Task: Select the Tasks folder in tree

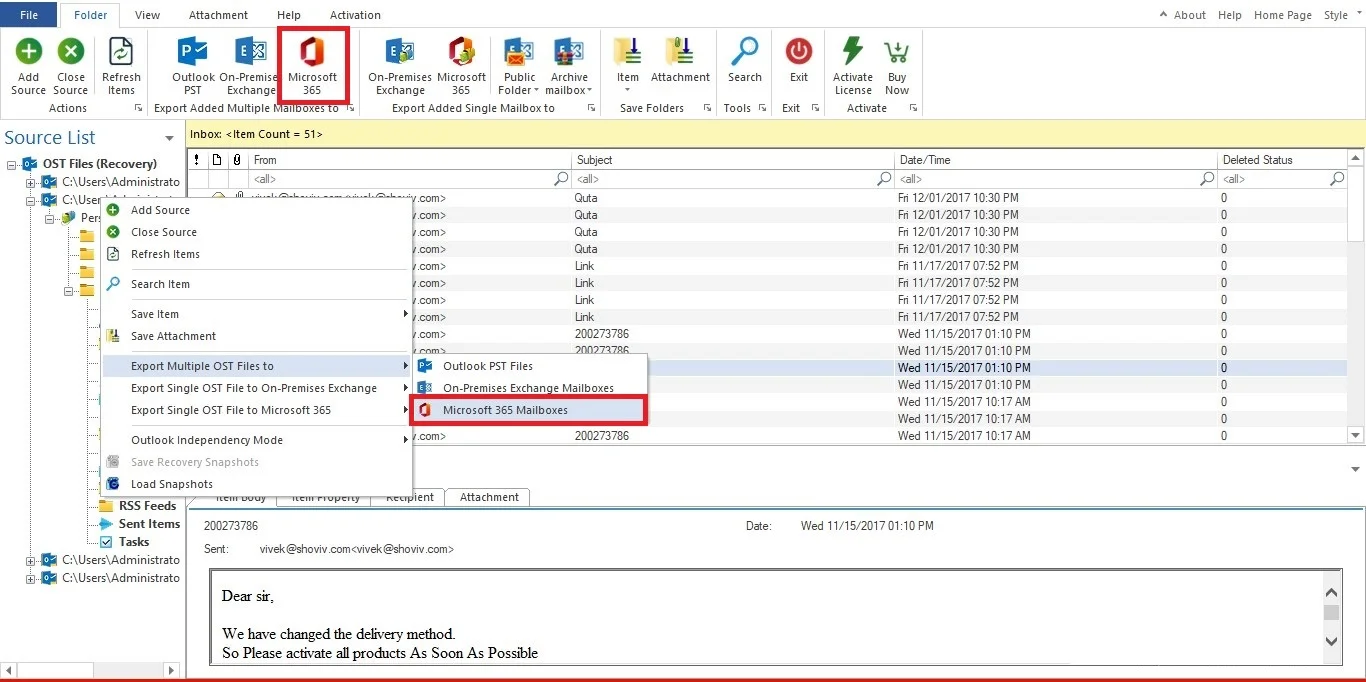Action: pyautogui.click(x=134, y=542)
